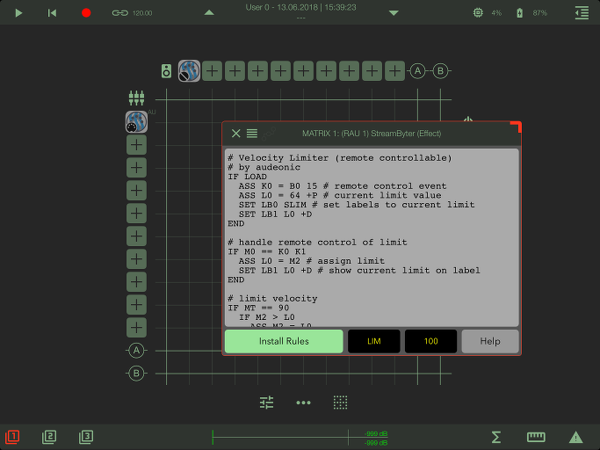Image resolution: width=600 pixels, height=450 pixels.
Task: Expand the up arrow next to session title
Action: (208, 13)
